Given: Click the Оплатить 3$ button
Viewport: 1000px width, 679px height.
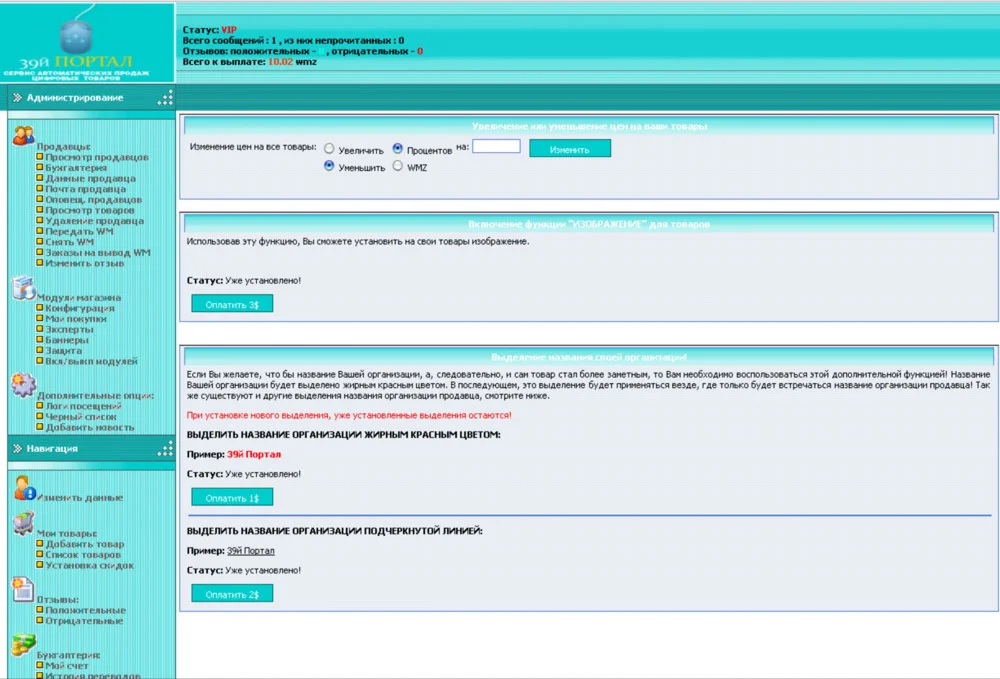Looking at the screenshot, I should (232, 303).
